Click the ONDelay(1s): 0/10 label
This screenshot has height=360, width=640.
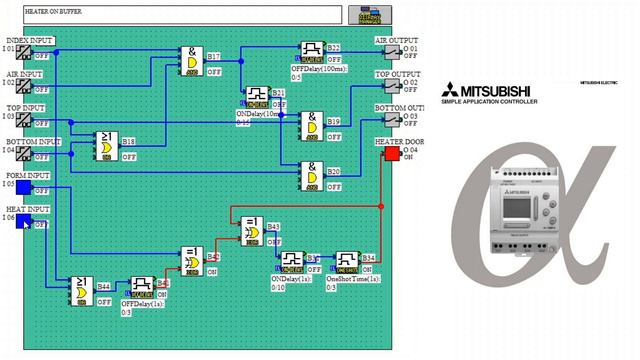(291, 283)
